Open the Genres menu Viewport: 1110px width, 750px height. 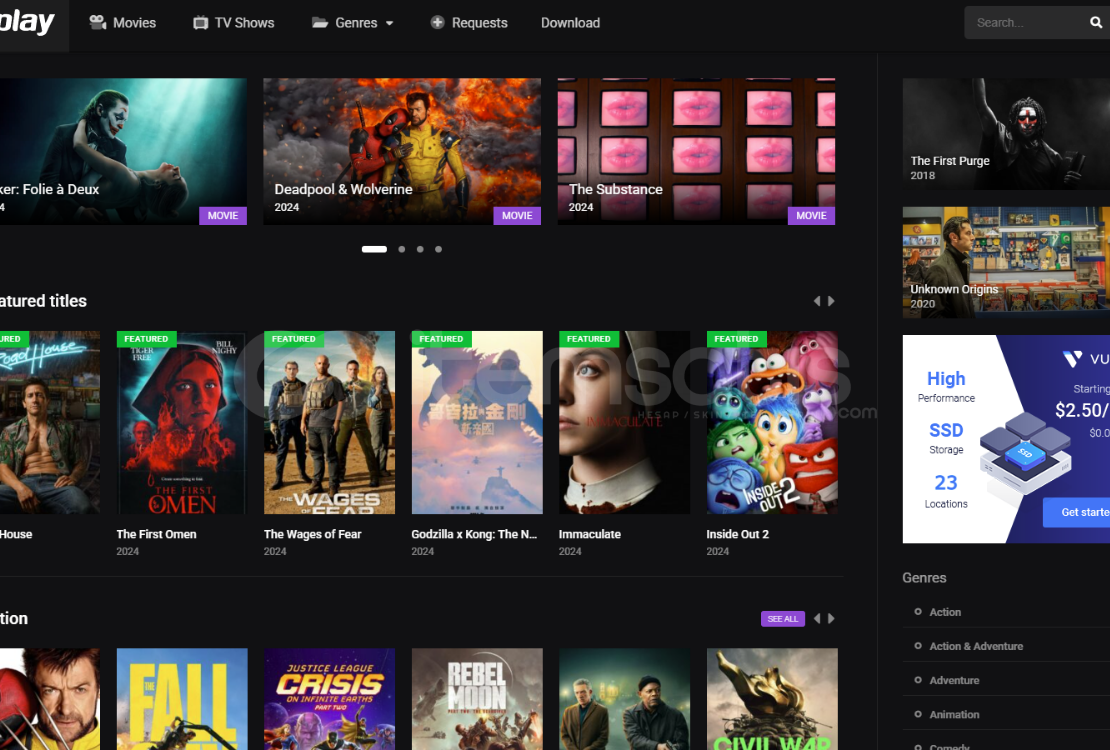[x=353, y=23]
